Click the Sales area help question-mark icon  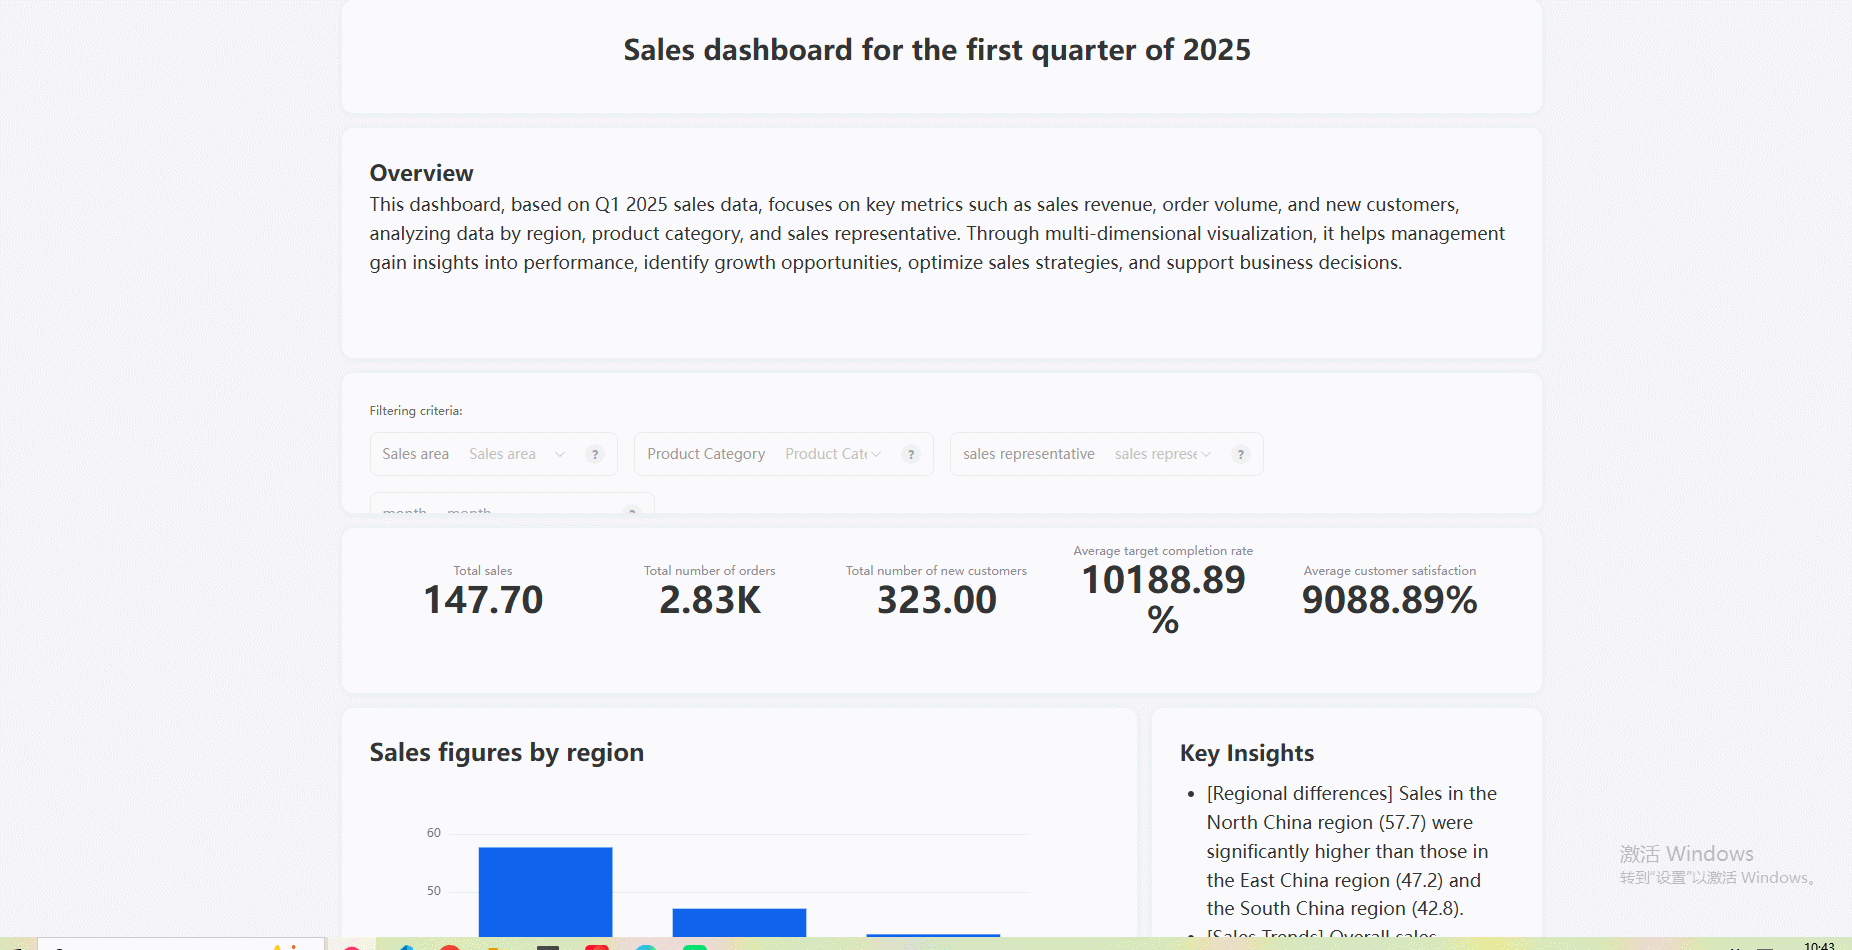pos(595,454)
